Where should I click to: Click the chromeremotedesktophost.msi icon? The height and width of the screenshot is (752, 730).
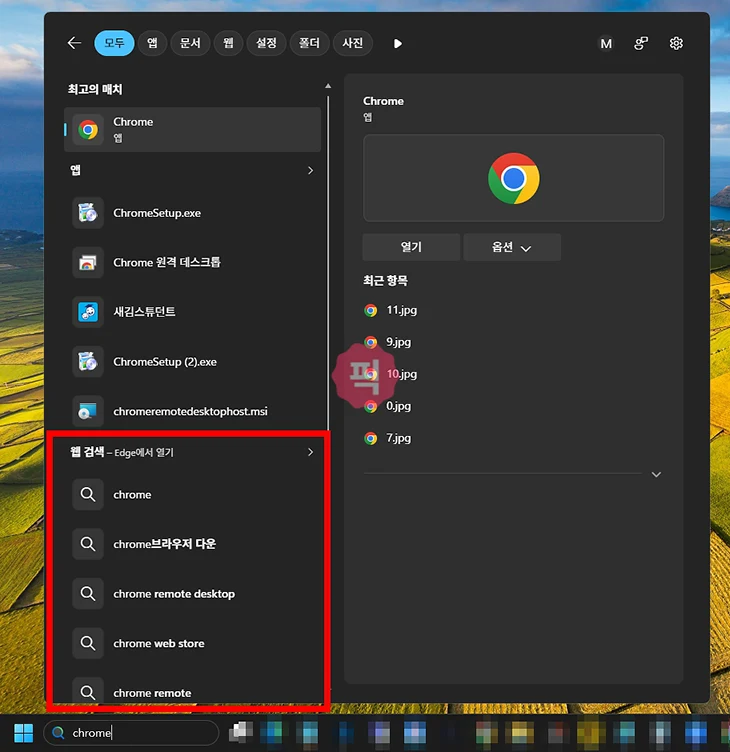(x=88, y=411)
